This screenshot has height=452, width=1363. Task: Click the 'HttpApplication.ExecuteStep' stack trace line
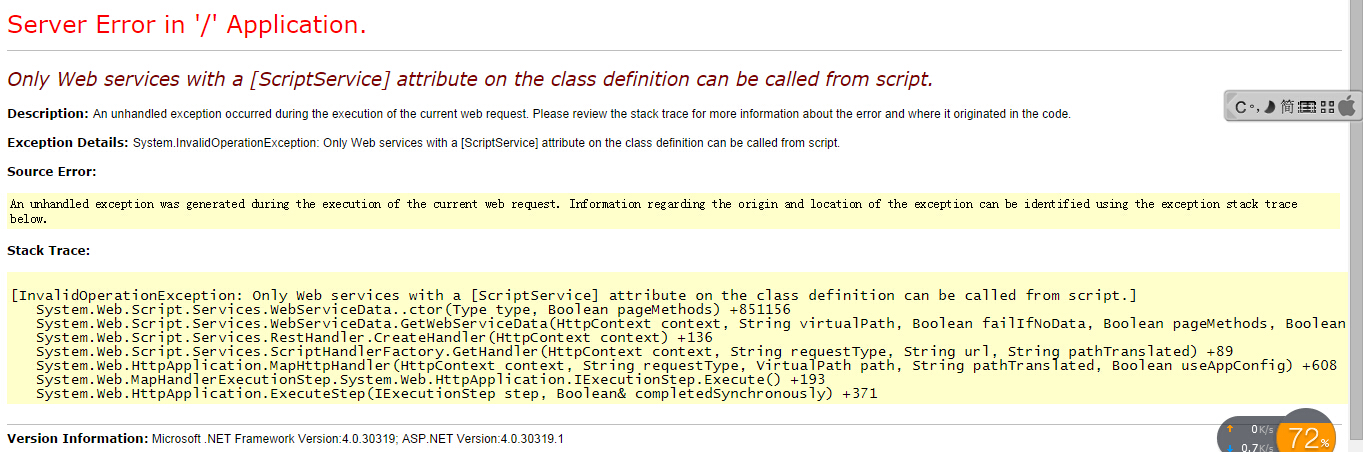[x=456, y=393]
